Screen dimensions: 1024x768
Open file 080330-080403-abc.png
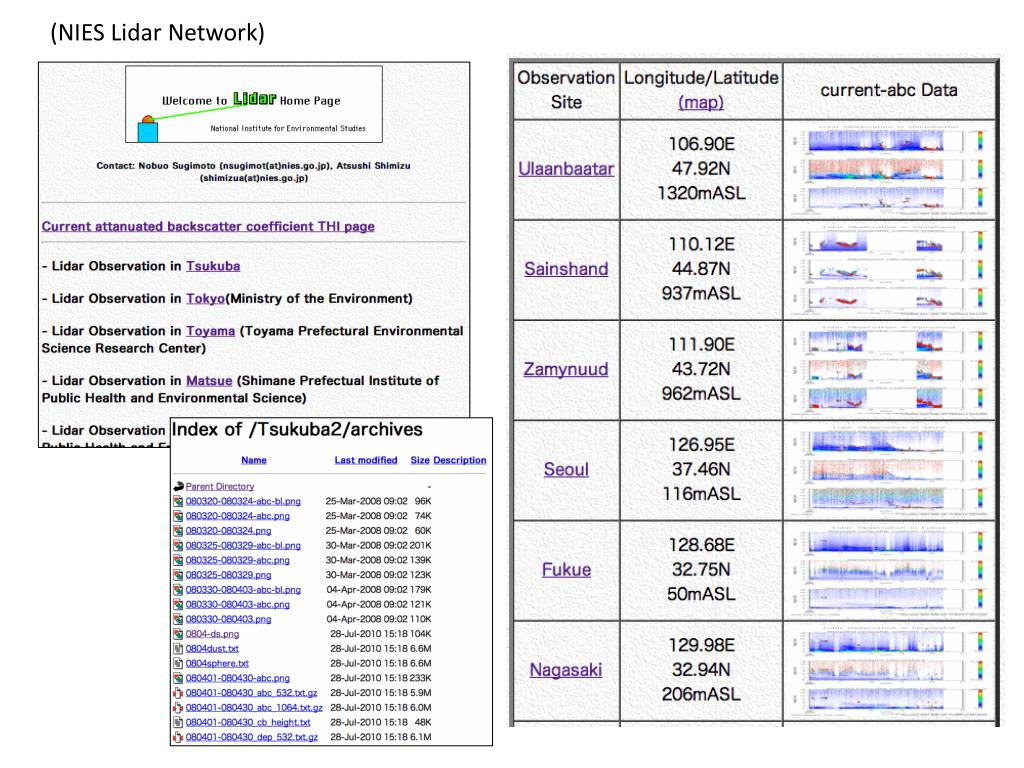238,604
